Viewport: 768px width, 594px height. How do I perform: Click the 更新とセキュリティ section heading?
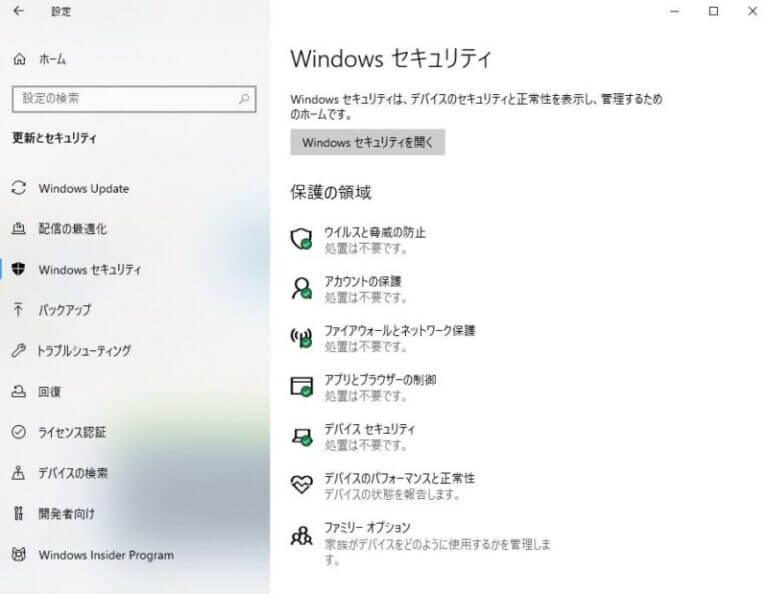coord(54,138)
